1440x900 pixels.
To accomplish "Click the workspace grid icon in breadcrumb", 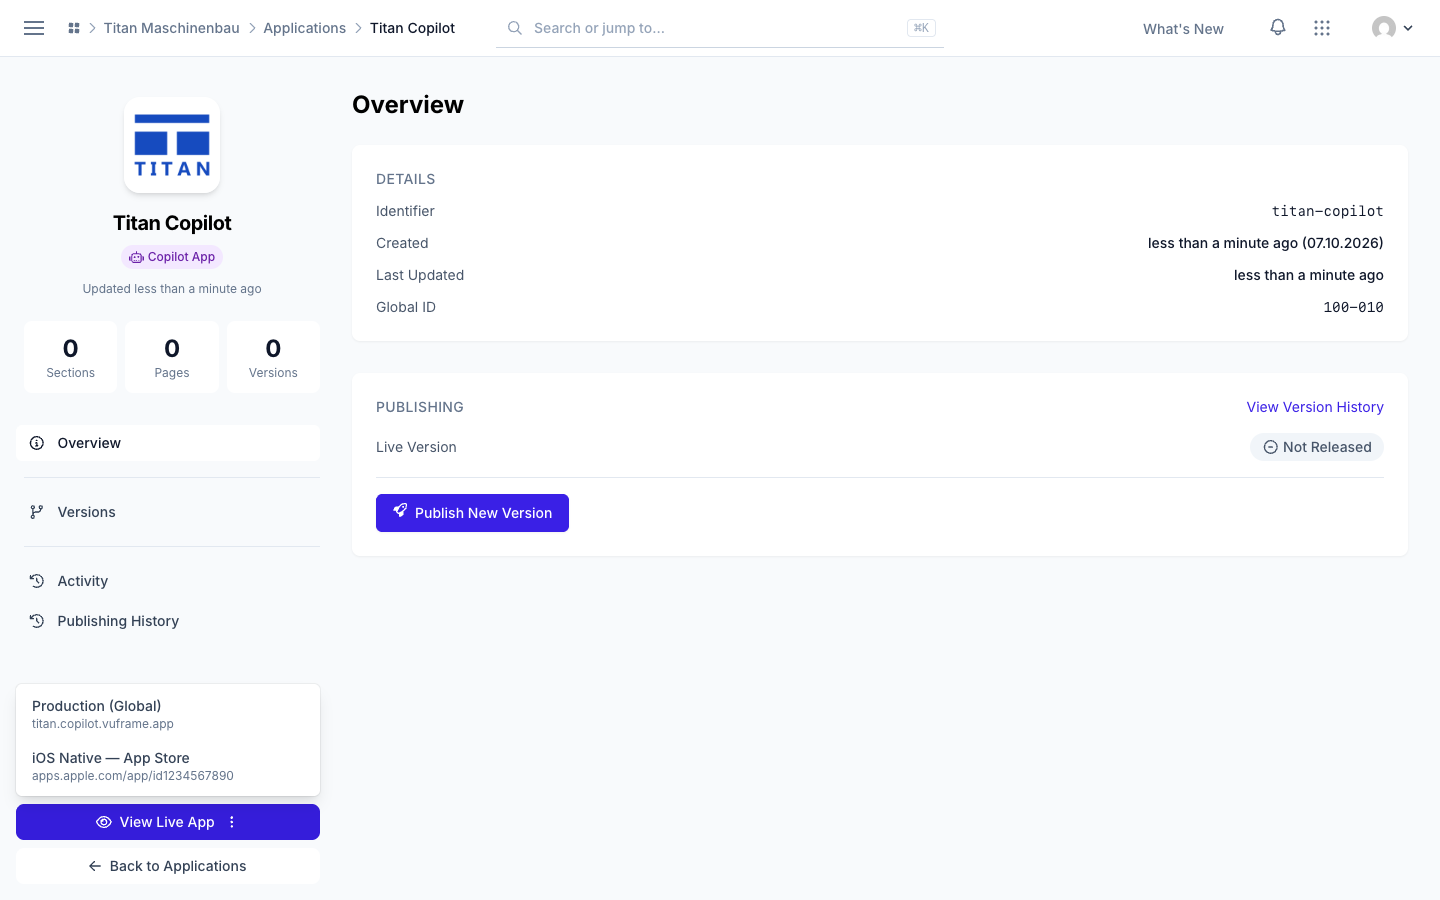I will (74, 28).
